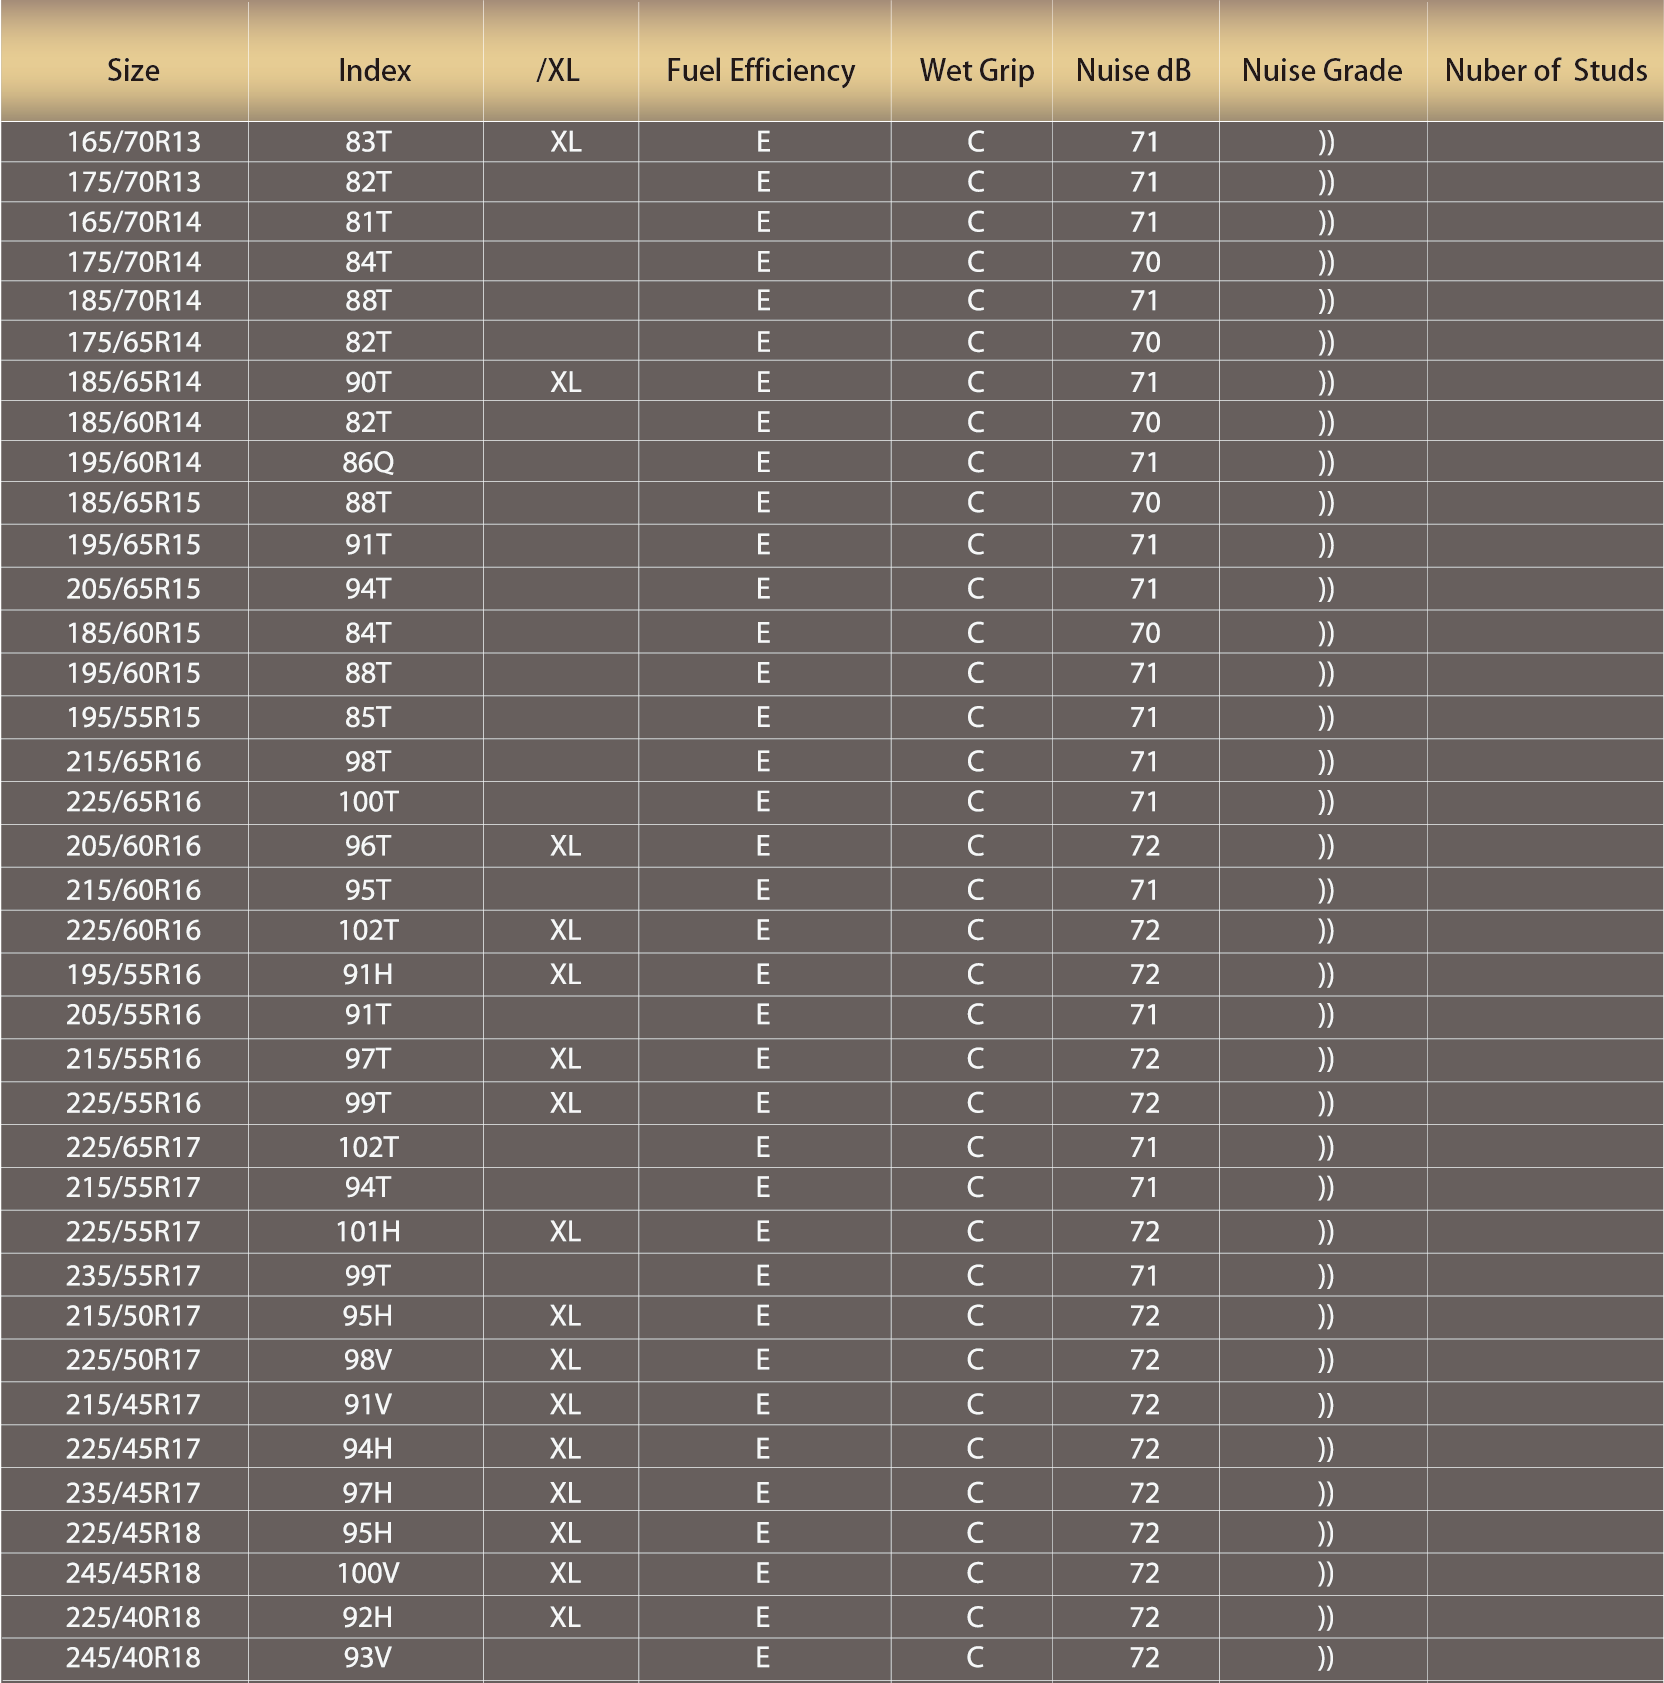The width and height of the screenshot is (1664, 1683).
Task: Click the 72 dB value in the 205/60R16 row
Action: [x=1145, y=846]
